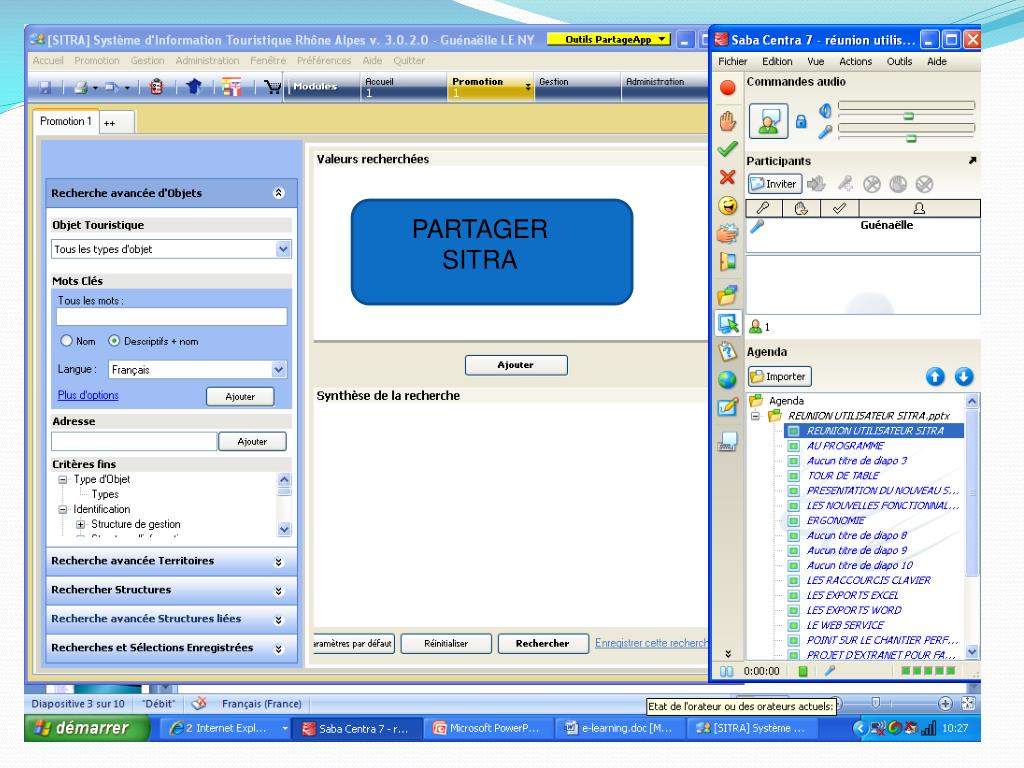Click the checkmark column header in participants list
This screenshot has height=768, width=1024.
[x=839, y=208]
